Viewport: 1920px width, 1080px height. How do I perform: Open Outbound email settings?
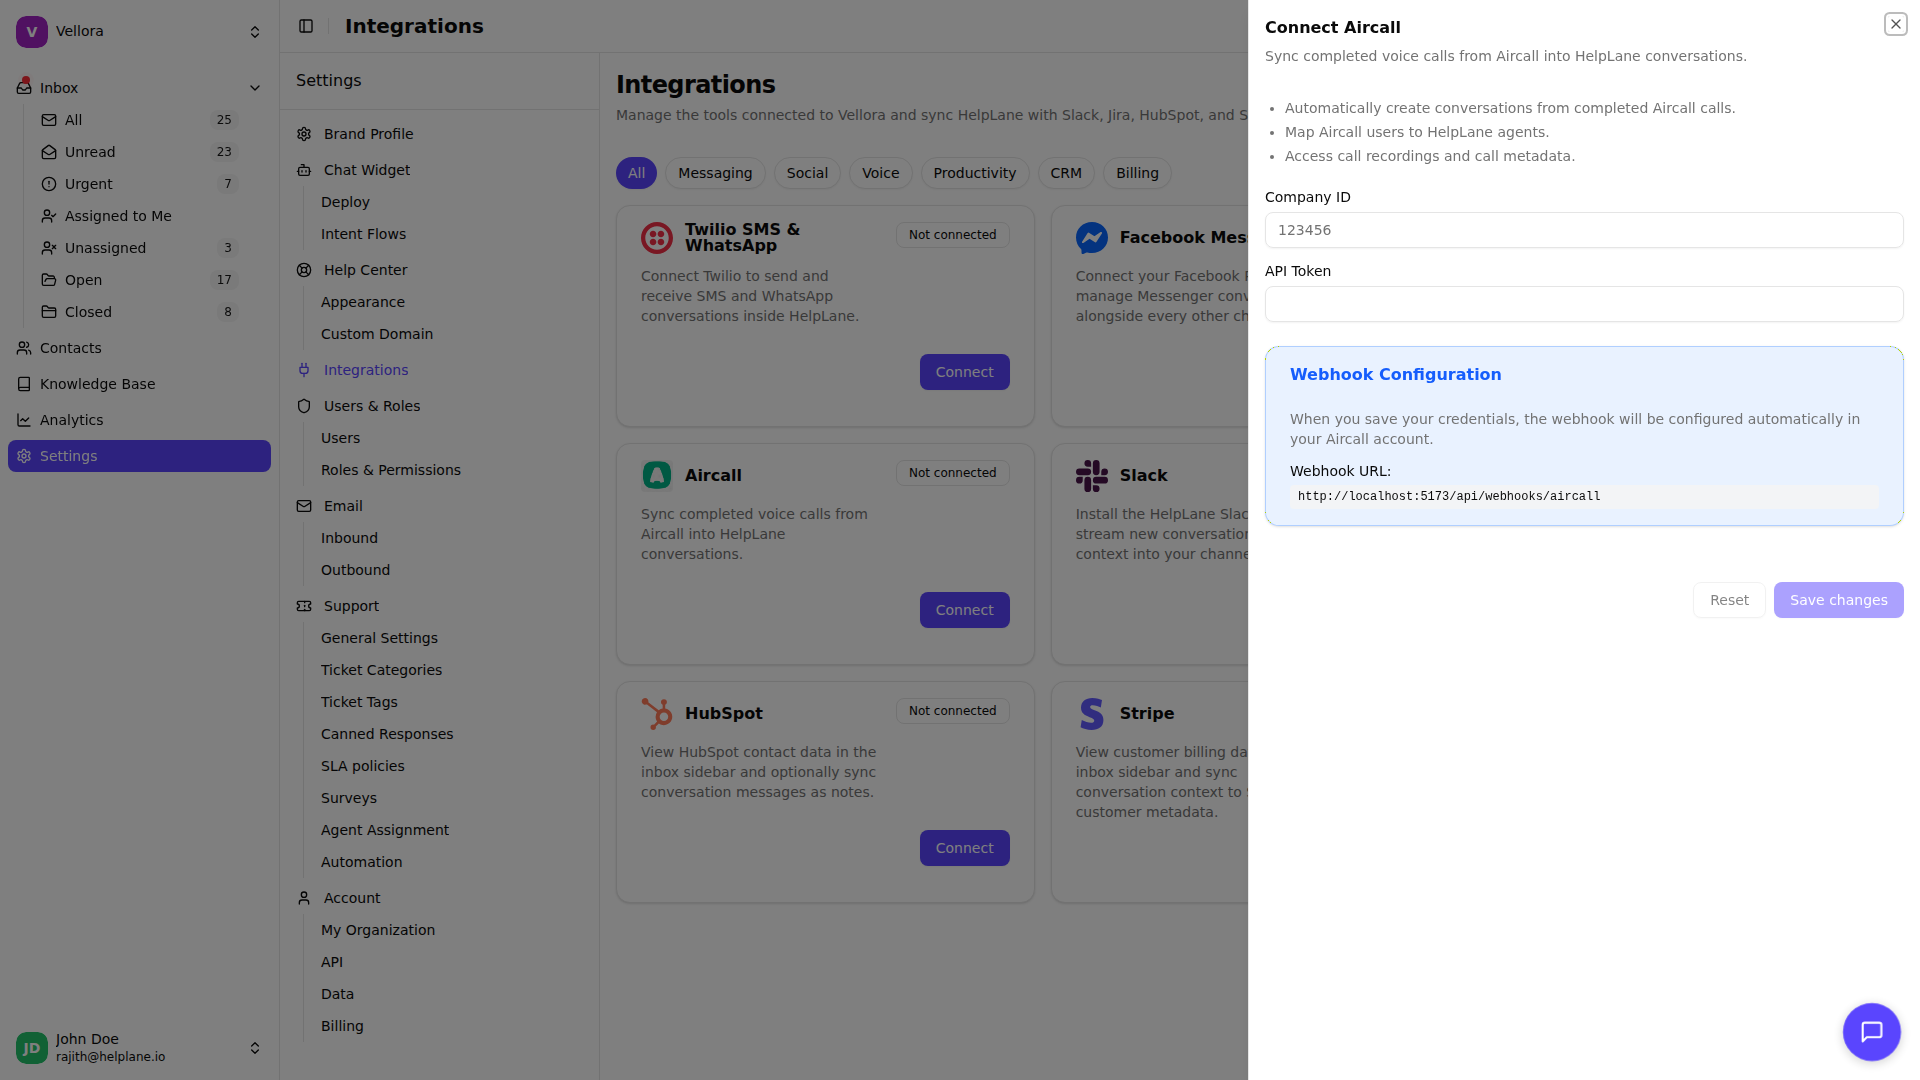click(x=355, y=570)
